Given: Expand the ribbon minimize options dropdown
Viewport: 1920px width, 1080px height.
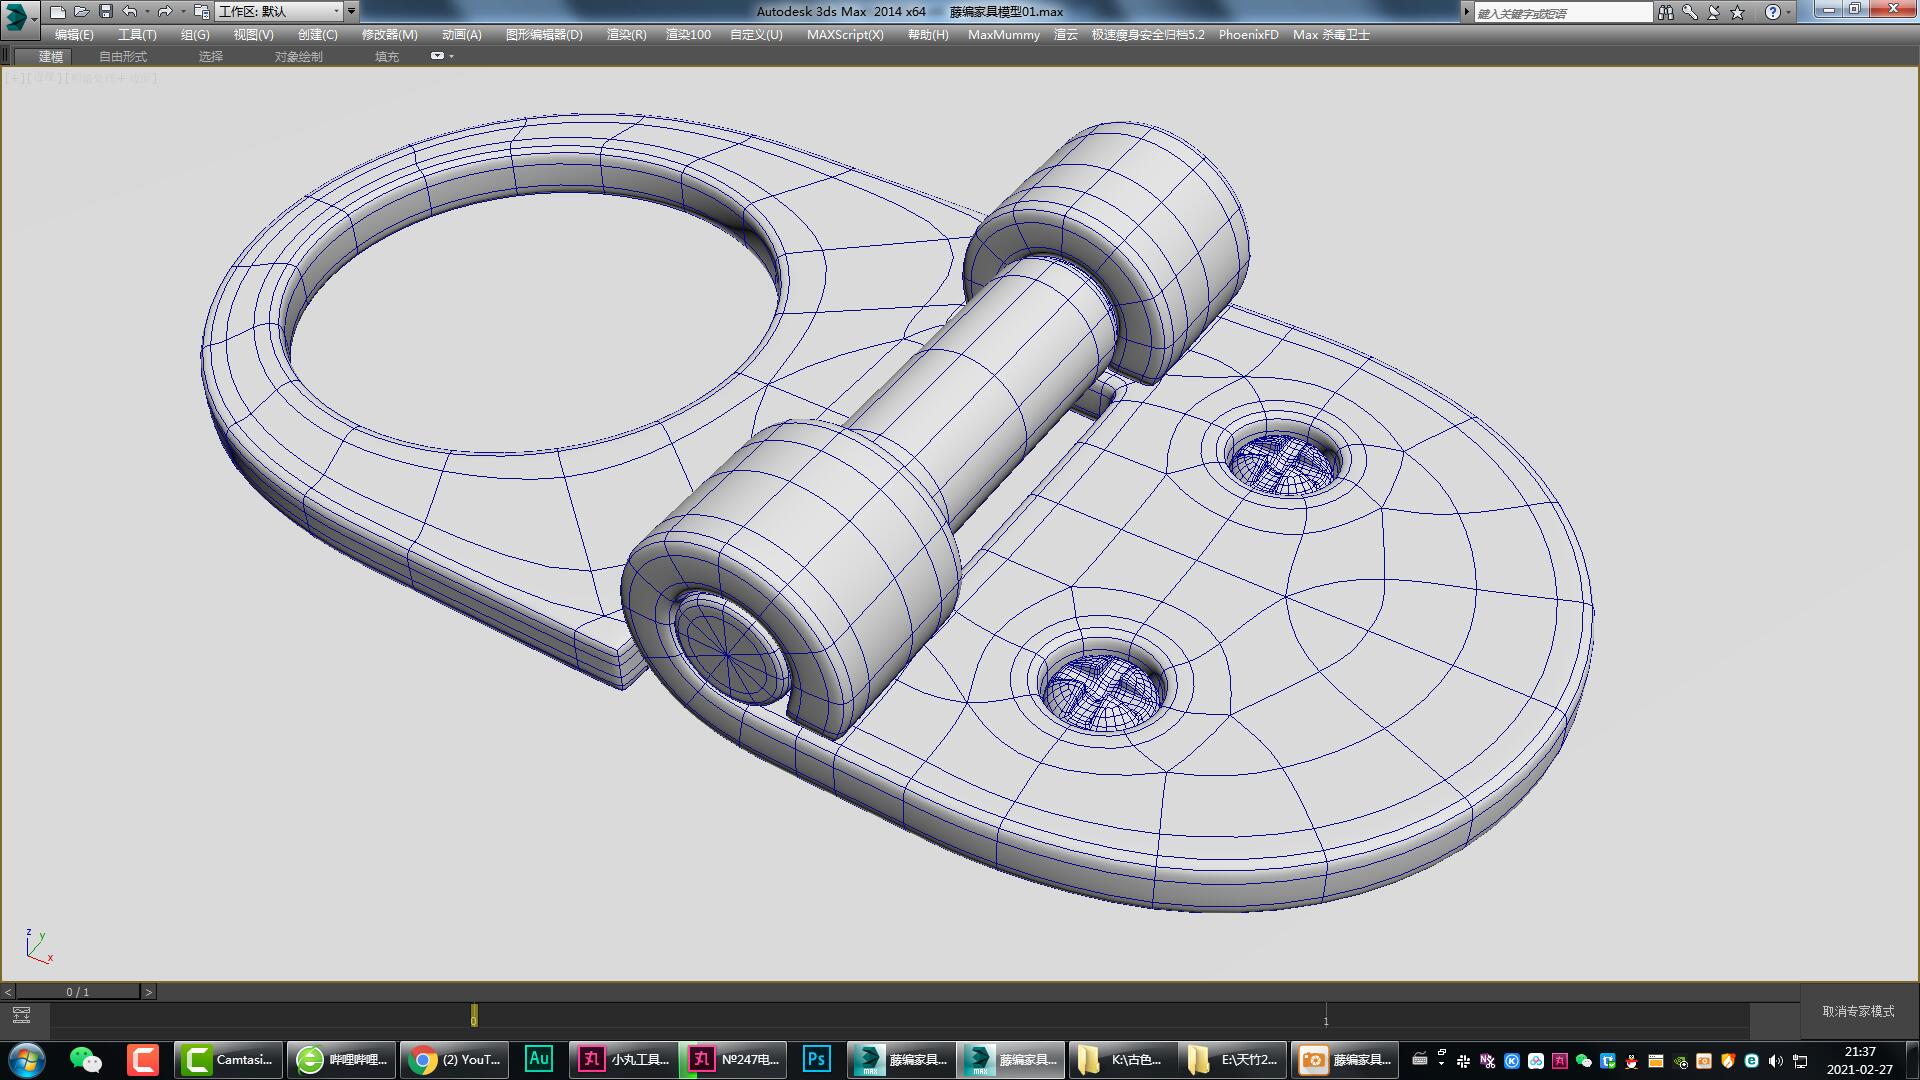Looking at the screenshot, I should tap(452, 57).
